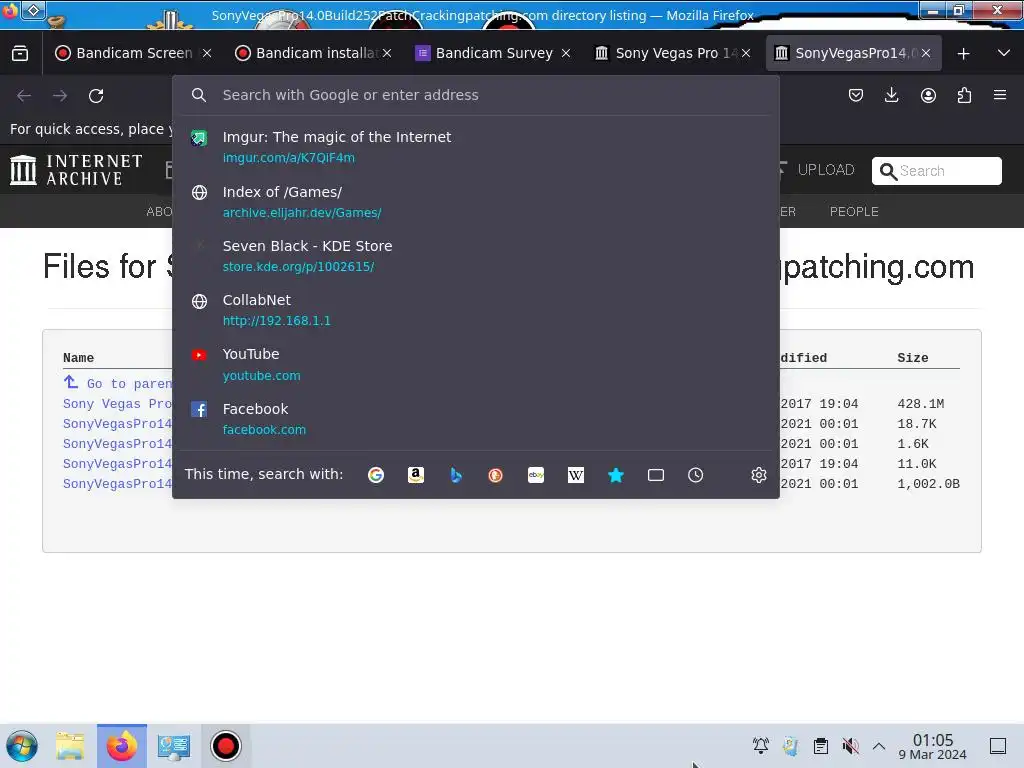Select Imgur suggestion in dropdown
This screenshot has height=768, width=1024.
point(475,147)
